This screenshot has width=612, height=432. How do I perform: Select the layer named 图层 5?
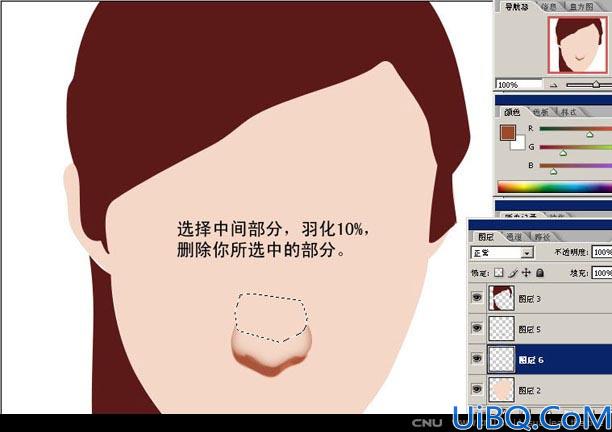[x=541, y=329]
